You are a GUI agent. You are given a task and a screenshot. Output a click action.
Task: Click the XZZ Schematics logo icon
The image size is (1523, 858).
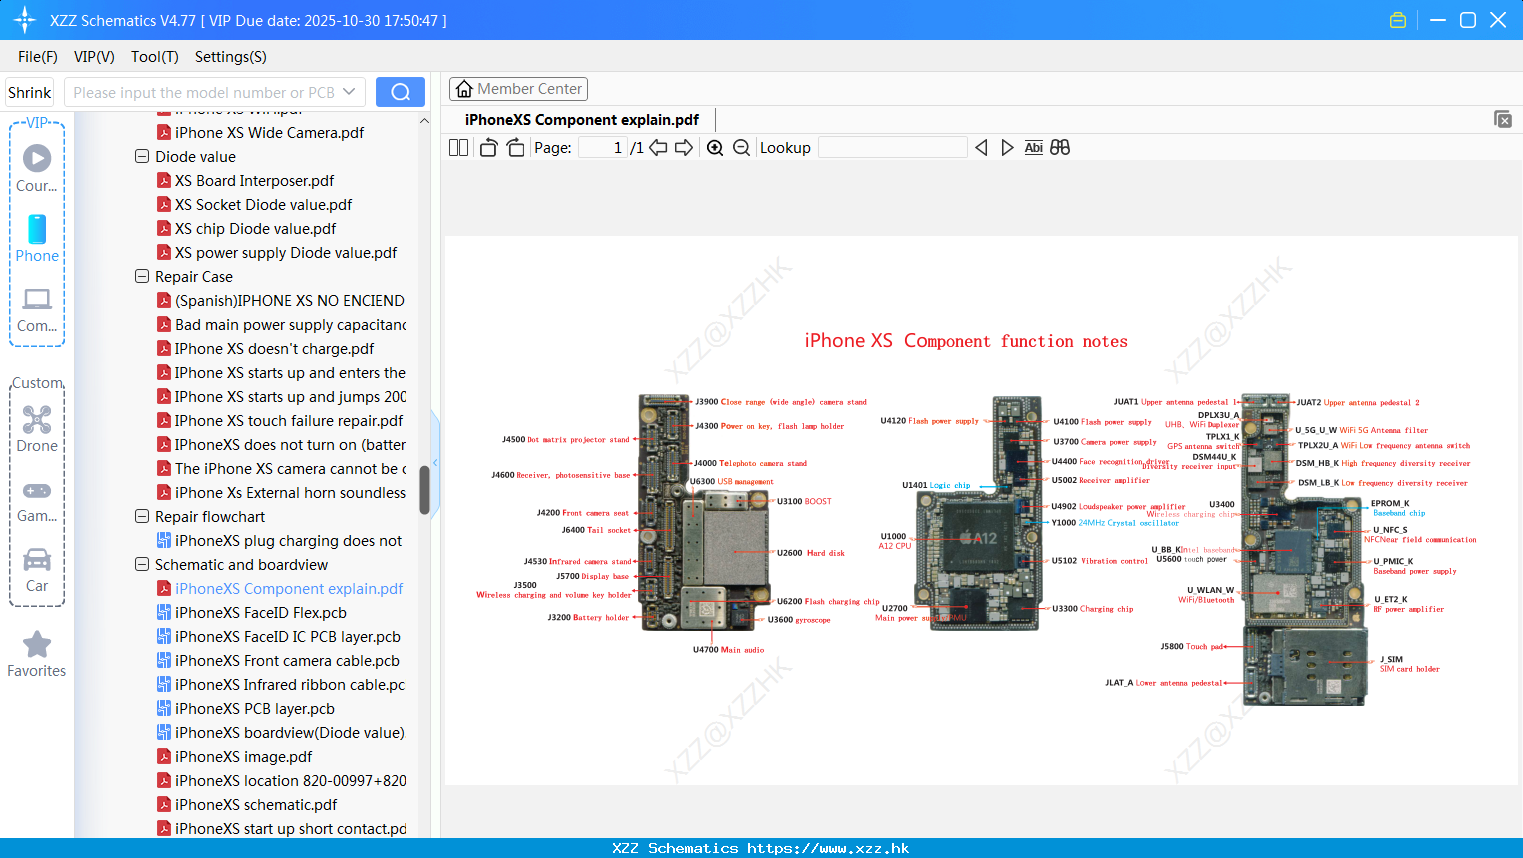(x=25, y=20)
